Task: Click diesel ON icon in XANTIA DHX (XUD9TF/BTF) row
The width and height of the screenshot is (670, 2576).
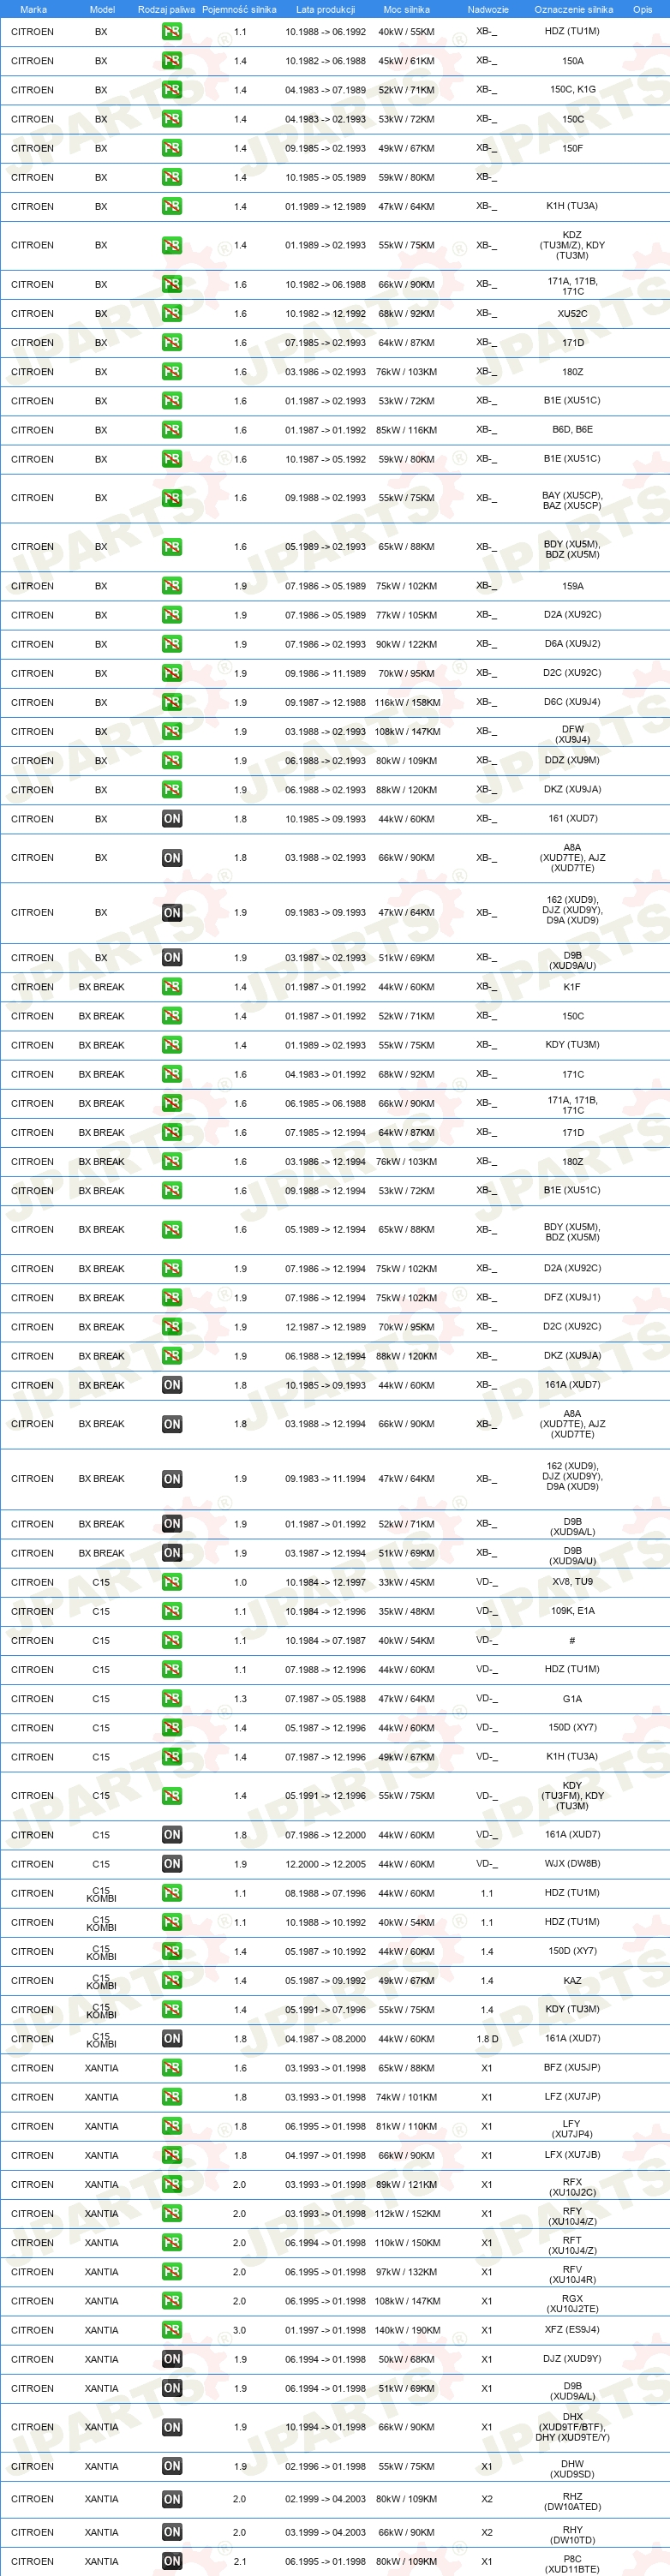Action: point(172,2427)
